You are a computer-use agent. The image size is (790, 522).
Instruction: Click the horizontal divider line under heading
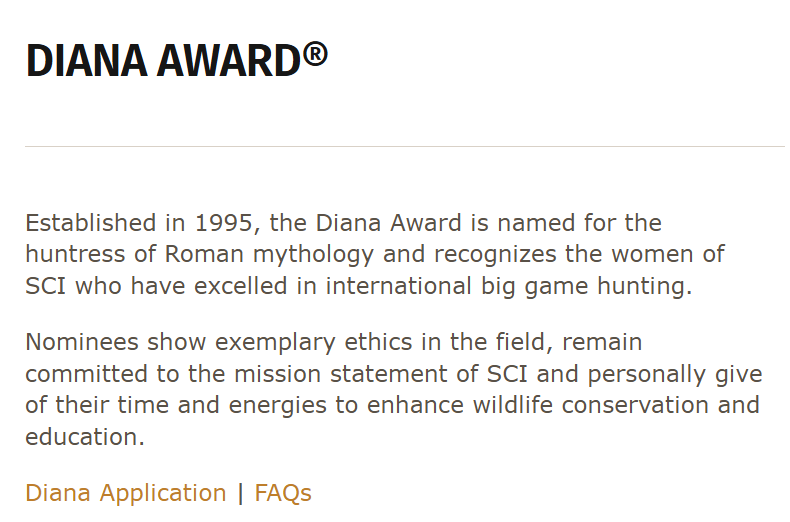[x=405, y=147]
